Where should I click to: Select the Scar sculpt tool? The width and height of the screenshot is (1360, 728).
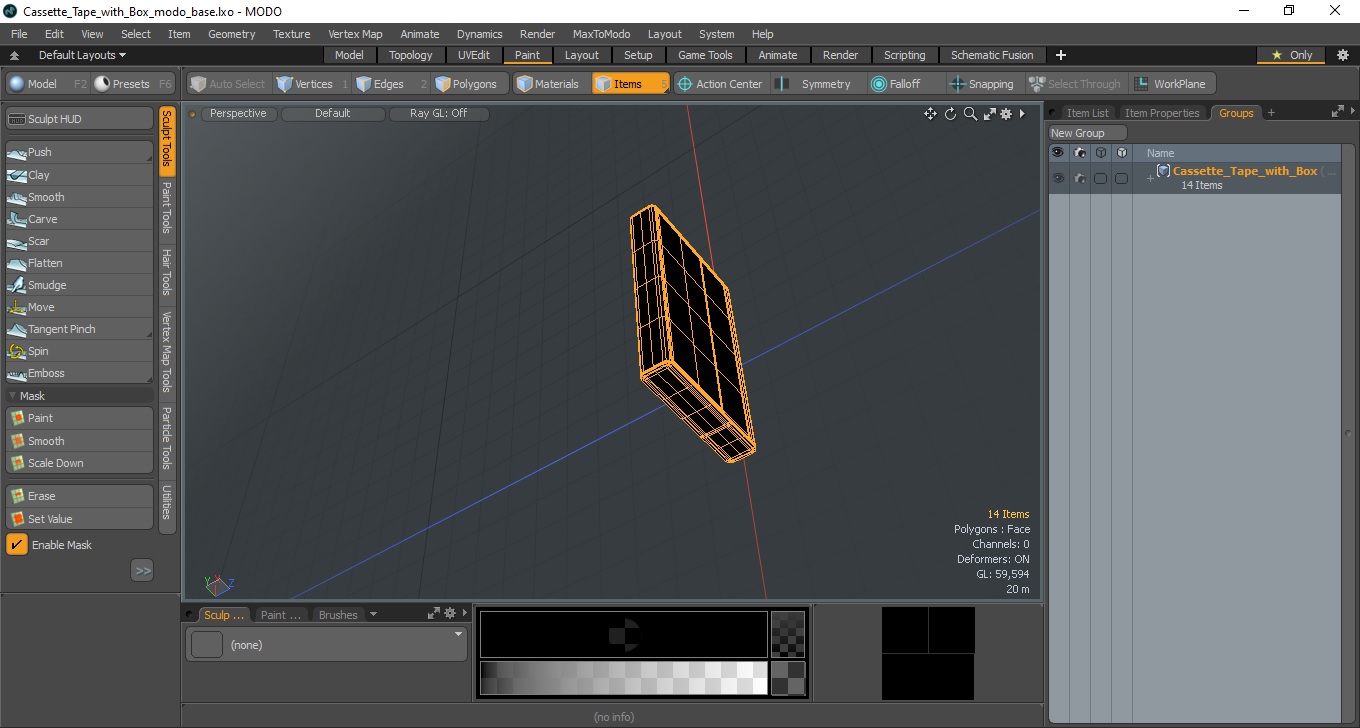tap(79, 241)
